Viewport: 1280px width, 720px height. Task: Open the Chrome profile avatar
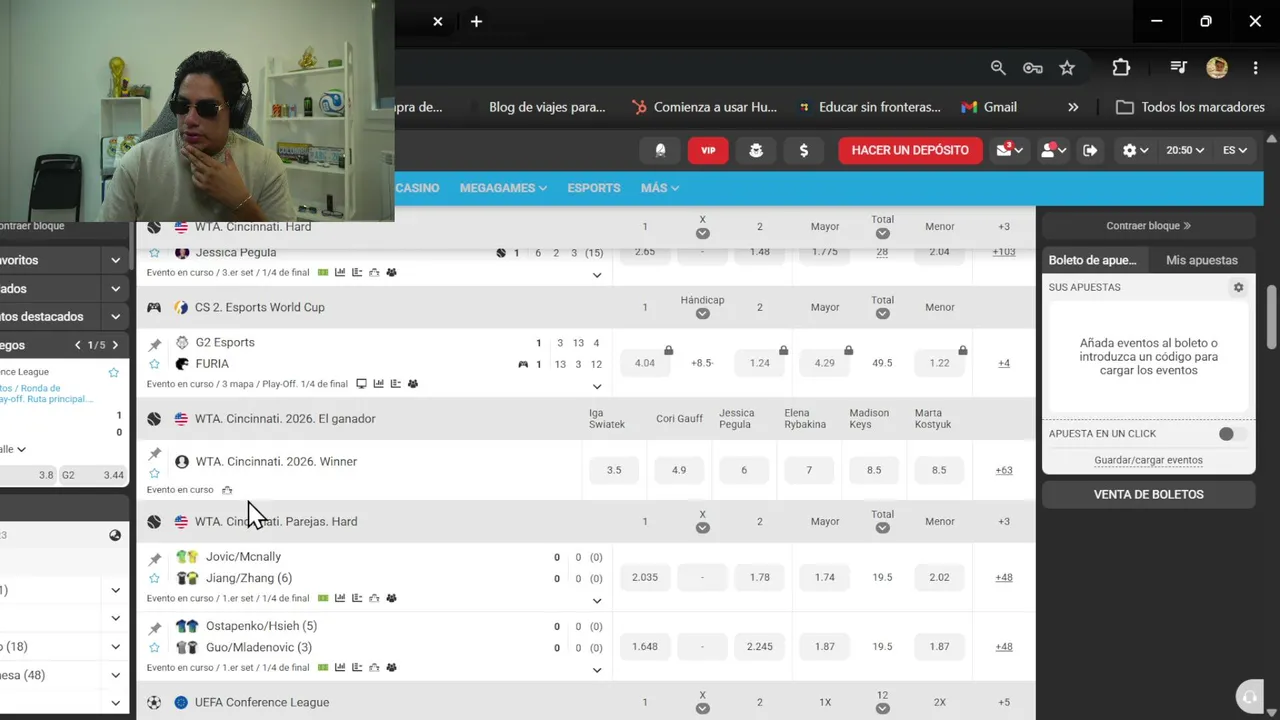[x=1217, y=67]
